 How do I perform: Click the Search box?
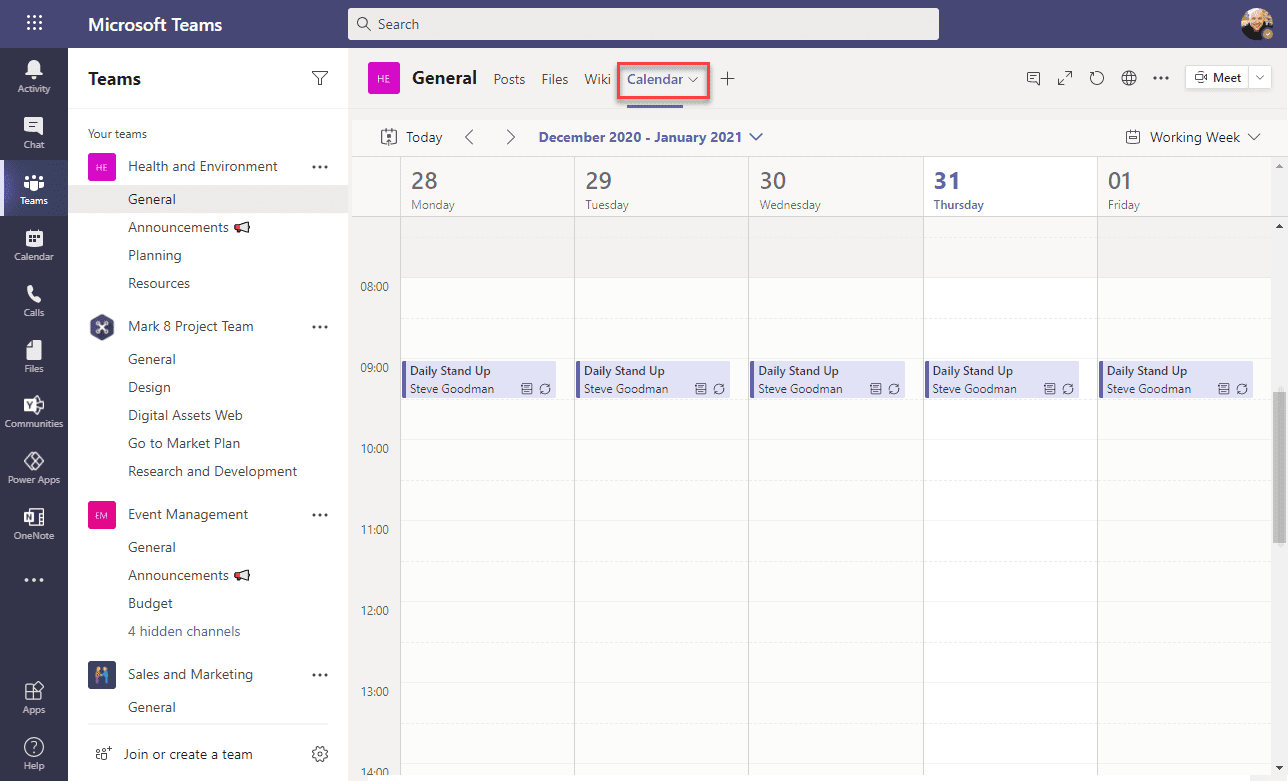(643, 24)
